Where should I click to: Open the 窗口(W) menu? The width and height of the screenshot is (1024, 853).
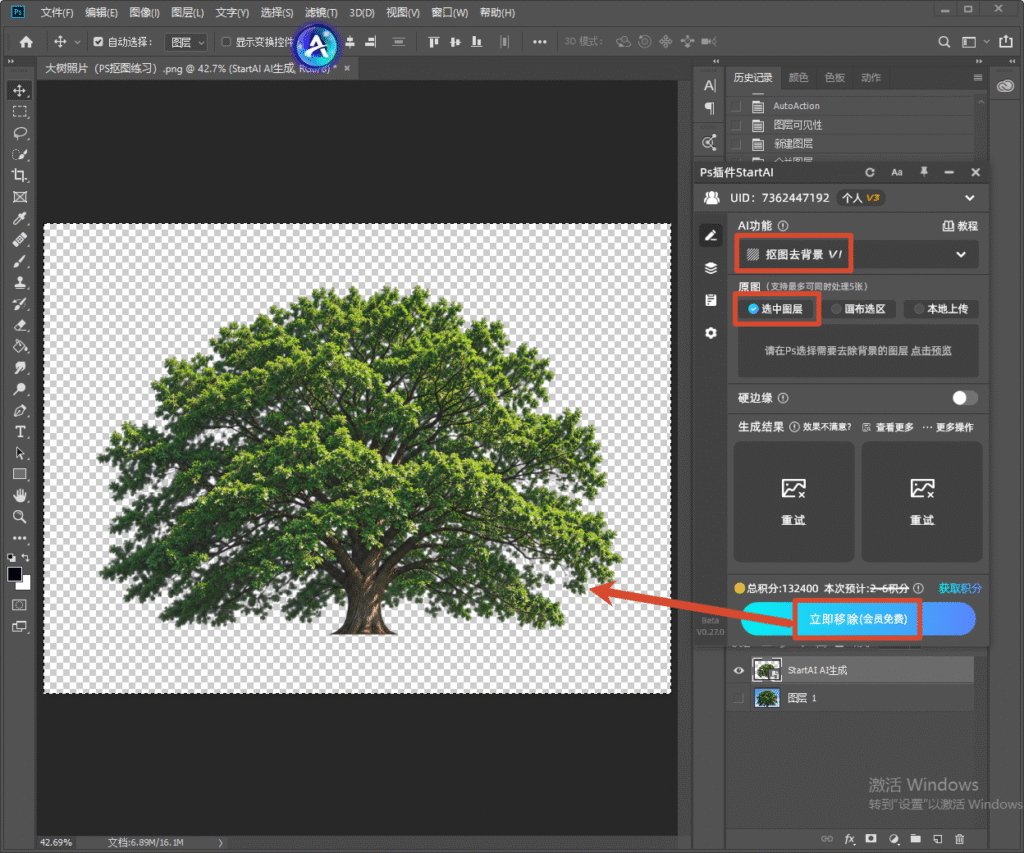tap(450, 12)
